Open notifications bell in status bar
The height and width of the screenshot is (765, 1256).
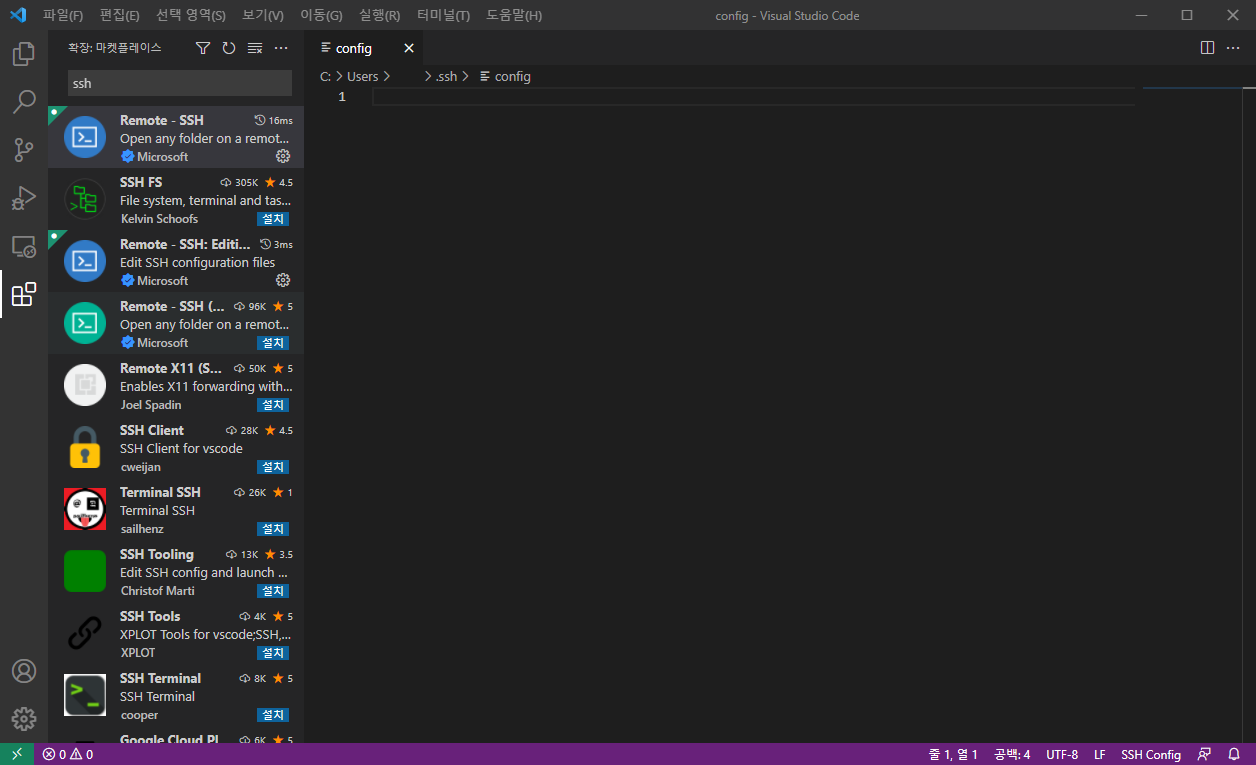tap(1234, 755)
